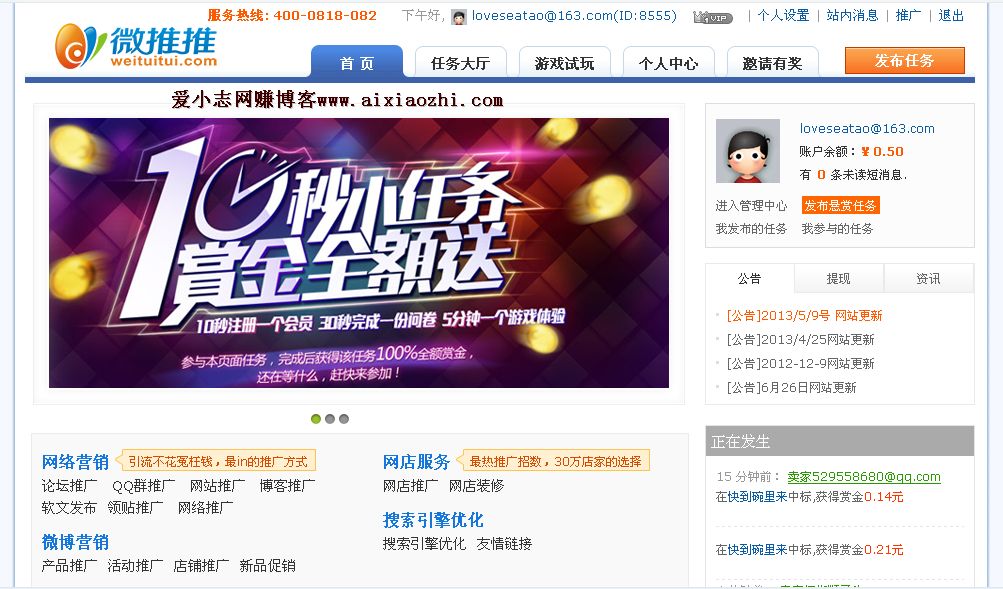This screenshot has width=1003, height=589.
Task: Select the third gray carousel dot
Action: [x=344, y=419]
